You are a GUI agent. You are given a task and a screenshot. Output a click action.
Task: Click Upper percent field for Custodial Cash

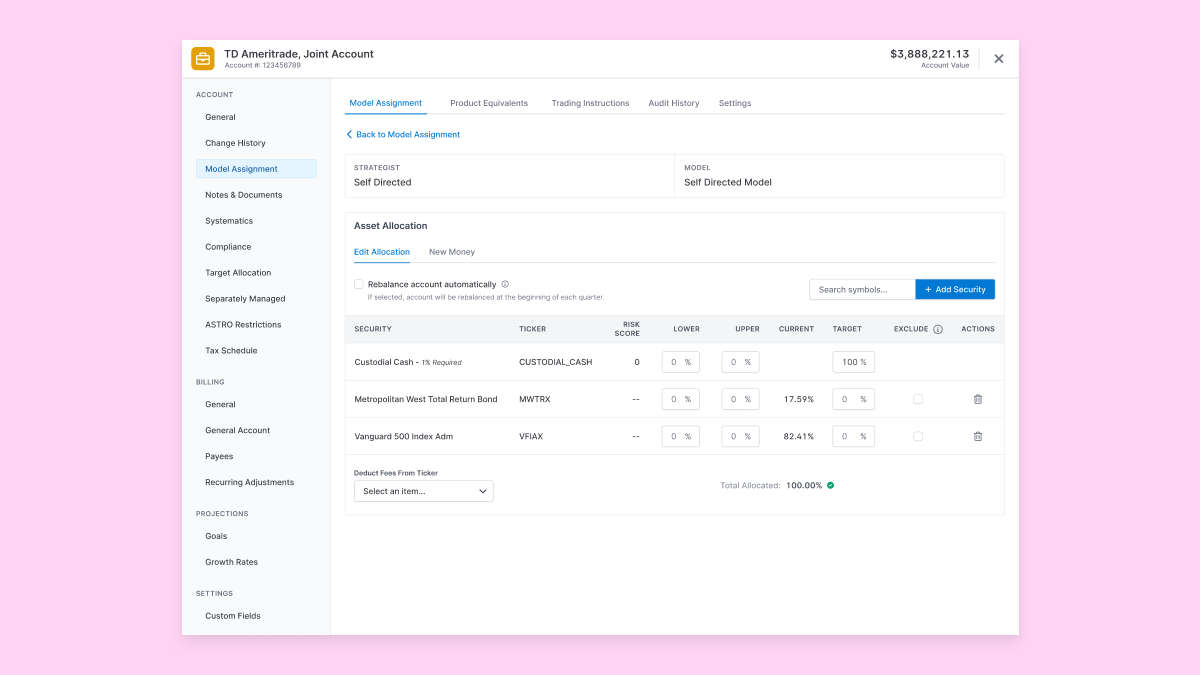coord(741,362)
